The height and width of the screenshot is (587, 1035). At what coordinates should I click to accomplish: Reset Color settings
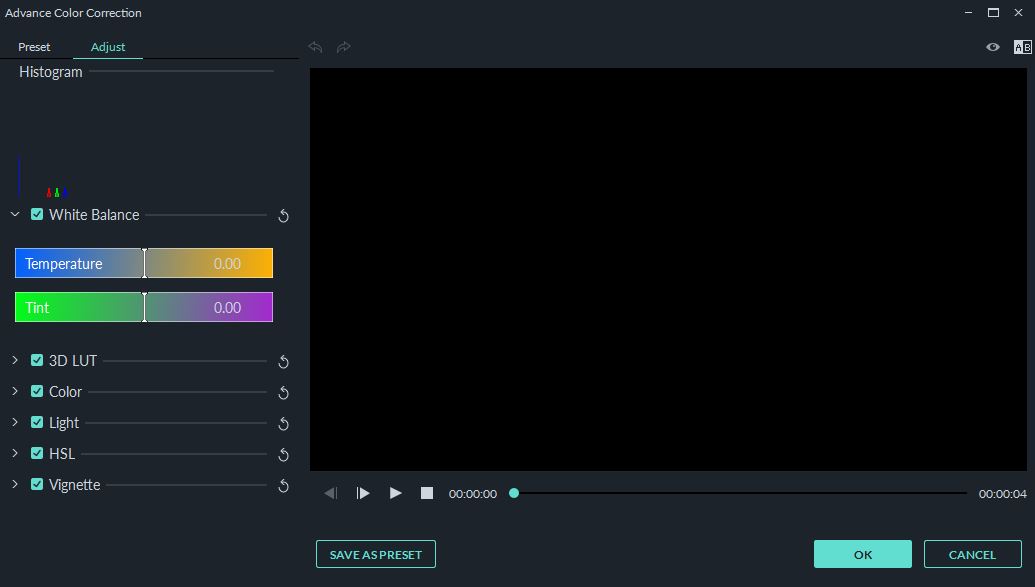click(x=283, y=393)
